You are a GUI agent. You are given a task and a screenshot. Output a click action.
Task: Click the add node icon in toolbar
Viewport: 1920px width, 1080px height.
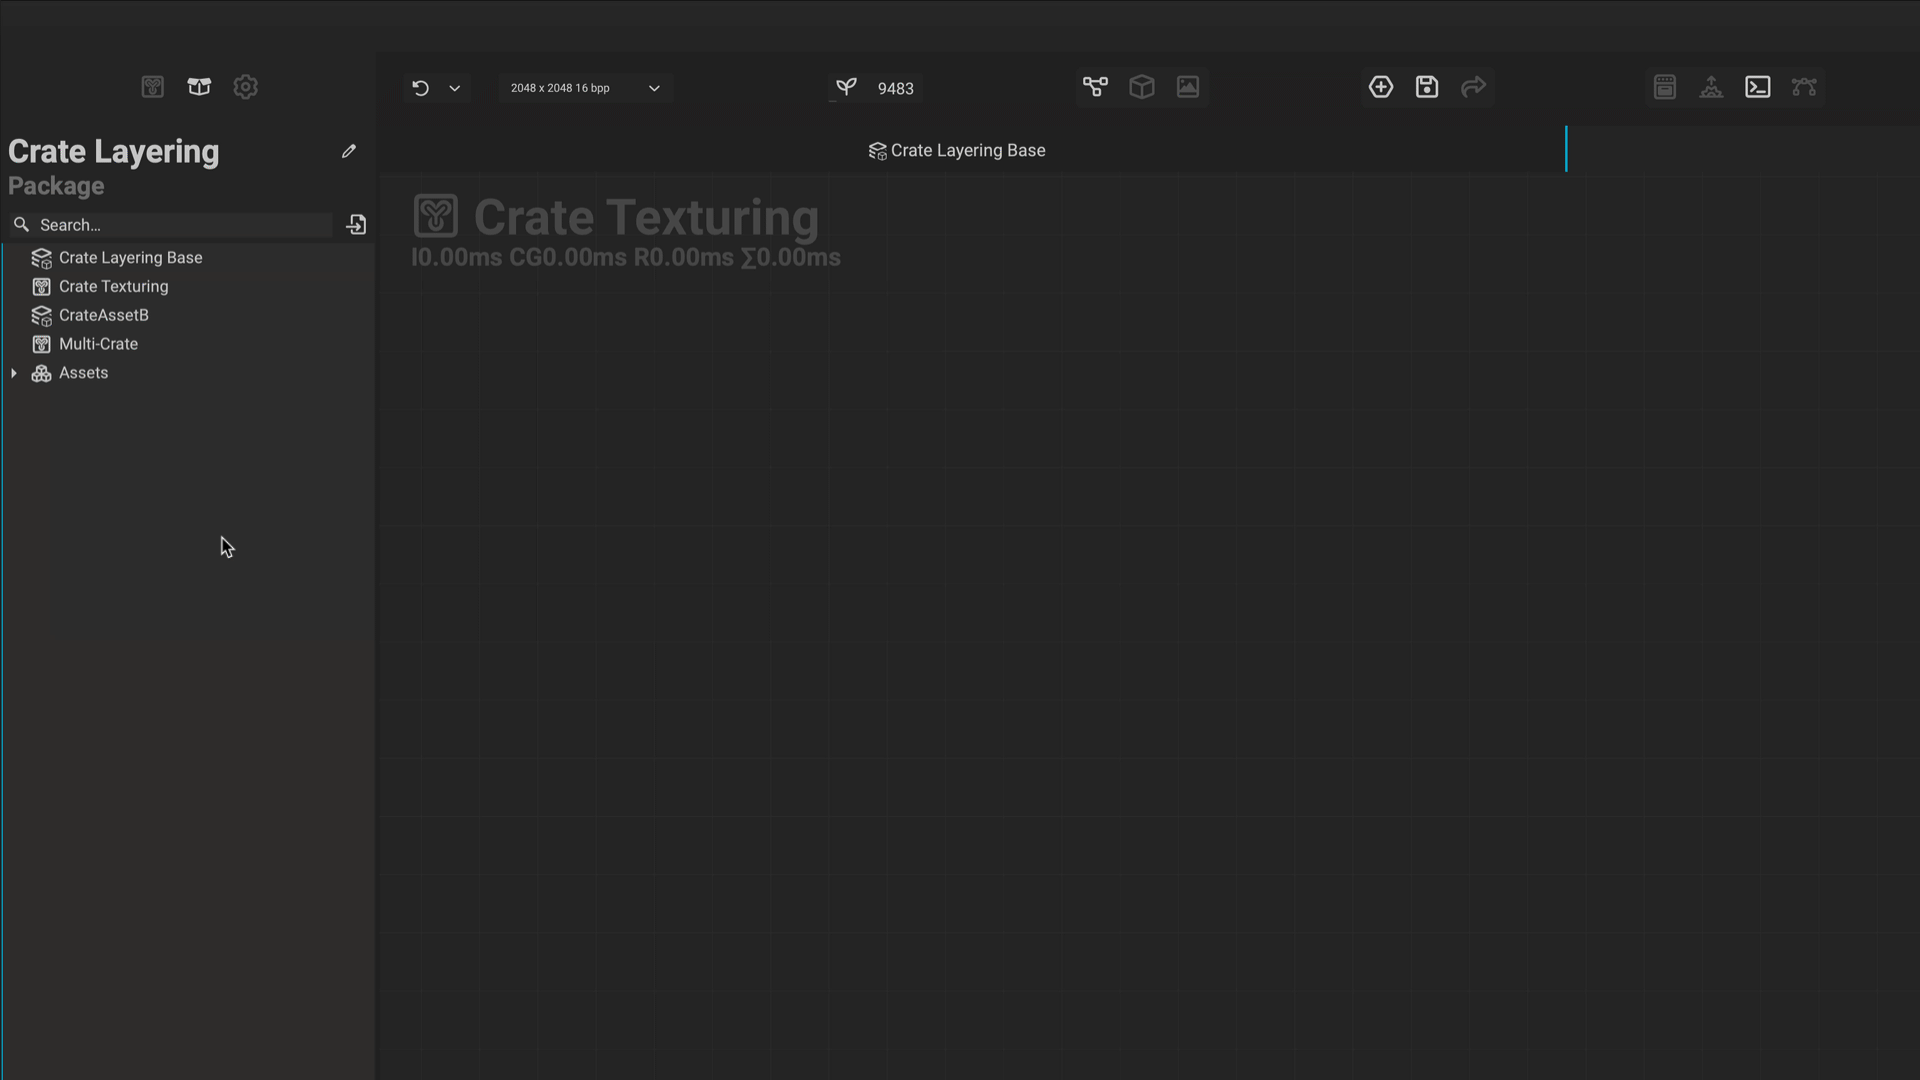tap(1381, 87)
